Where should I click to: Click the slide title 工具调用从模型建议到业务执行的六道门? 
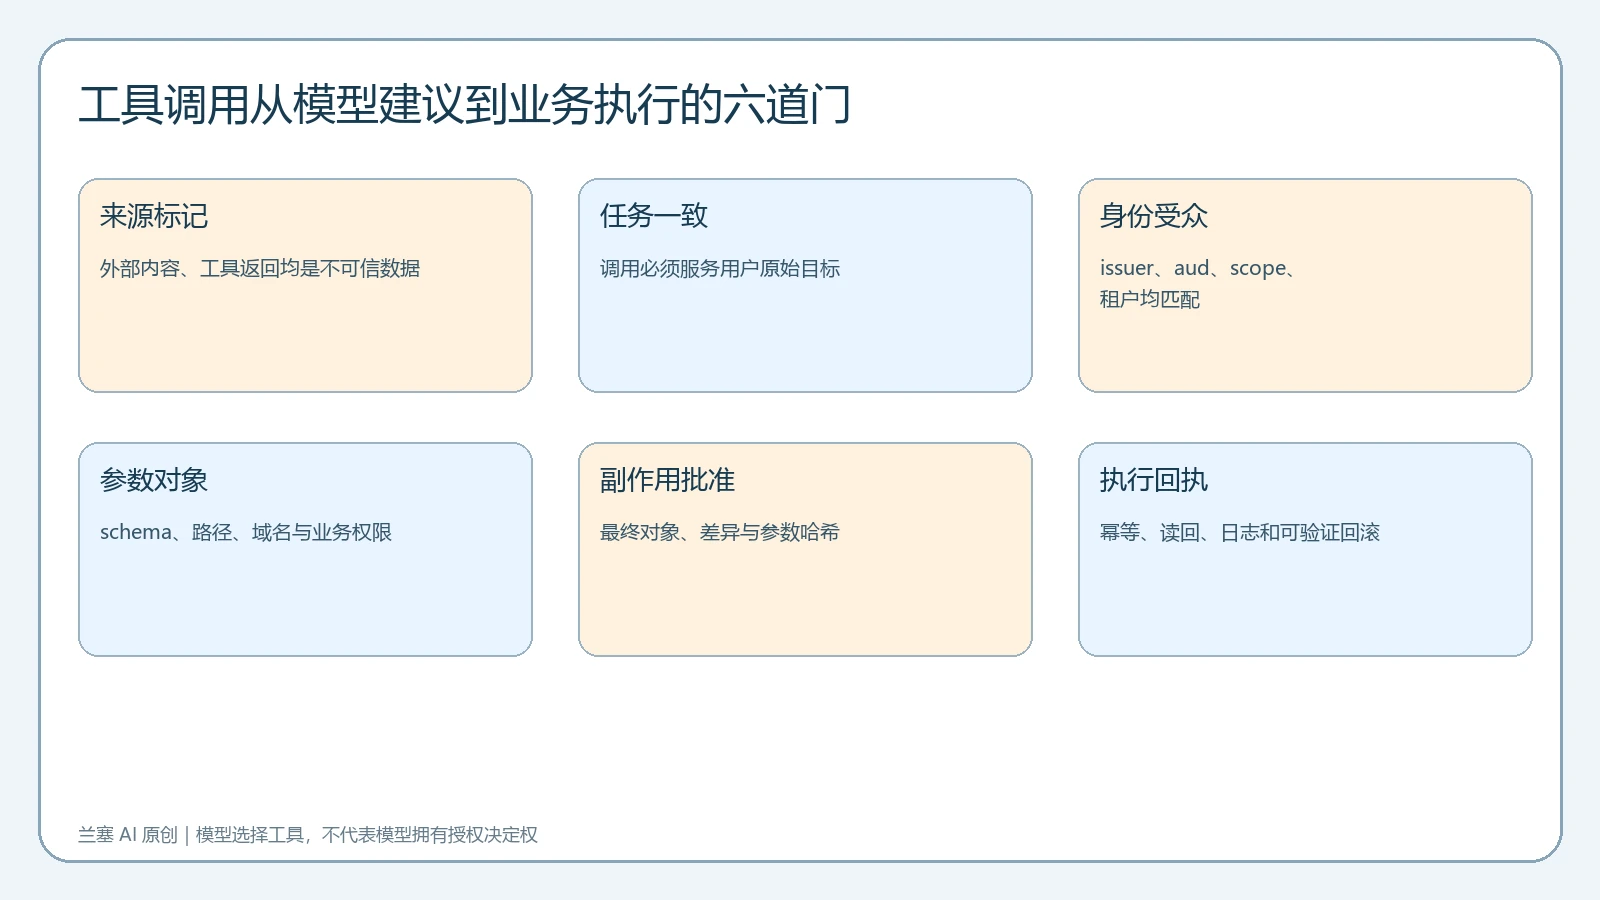point(465,105)
